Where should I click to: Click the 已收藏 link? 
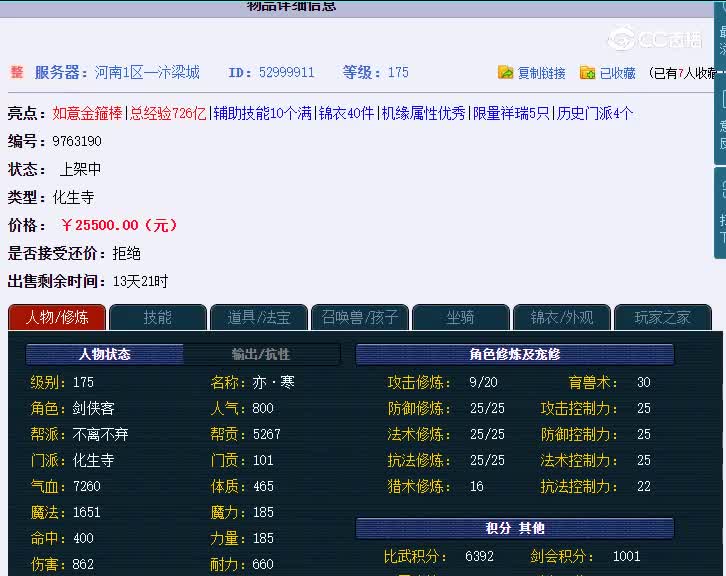[x=617, y=73]
